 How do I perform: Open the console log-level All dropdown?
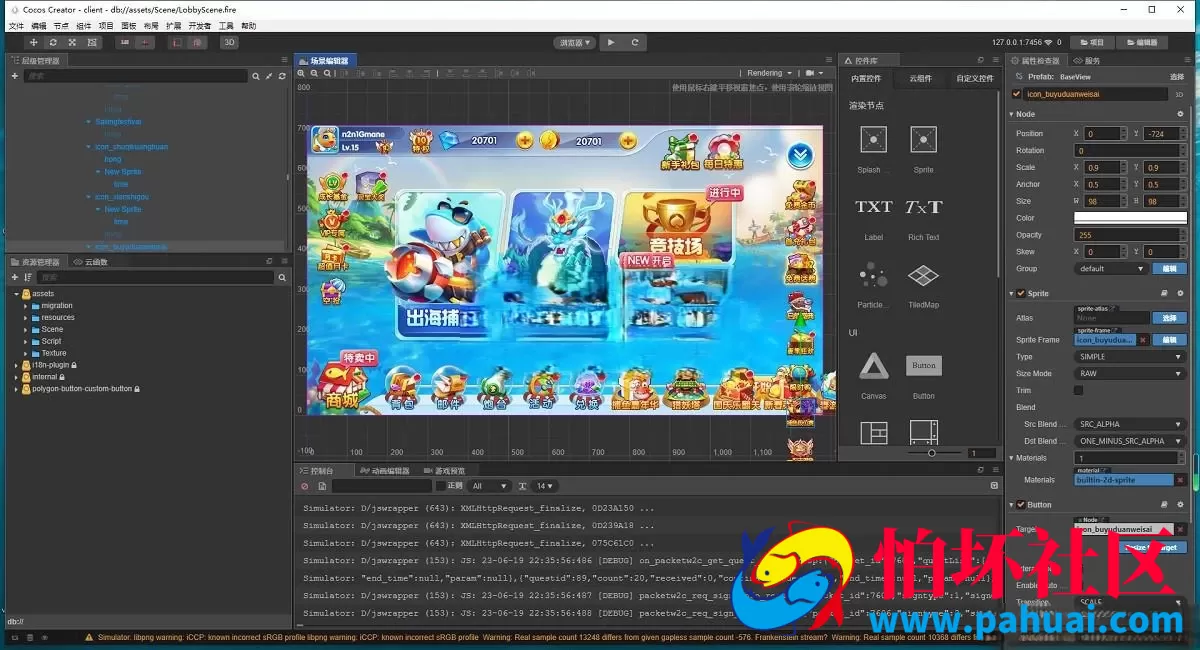tap(490, 486)
